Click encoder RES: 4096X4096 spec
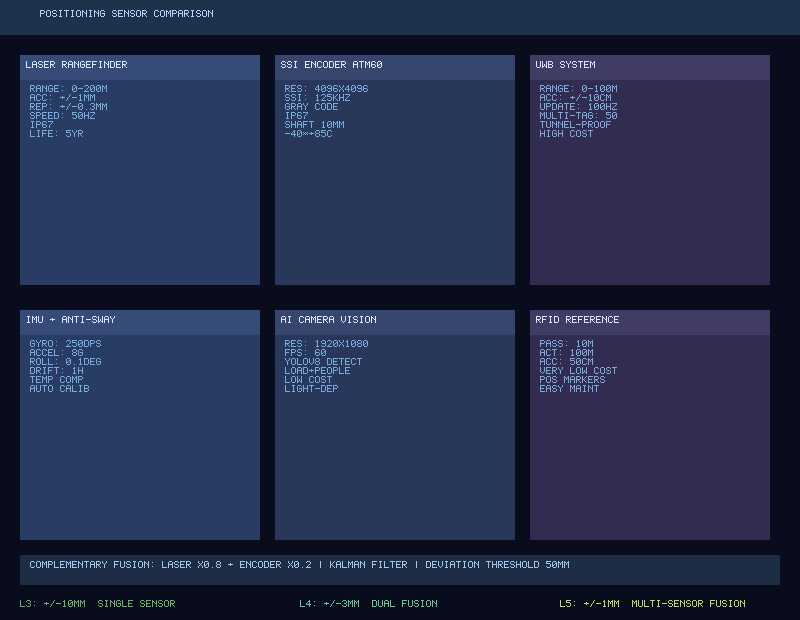800x620 pixels. pyautogui.click(x=327, y=89)
